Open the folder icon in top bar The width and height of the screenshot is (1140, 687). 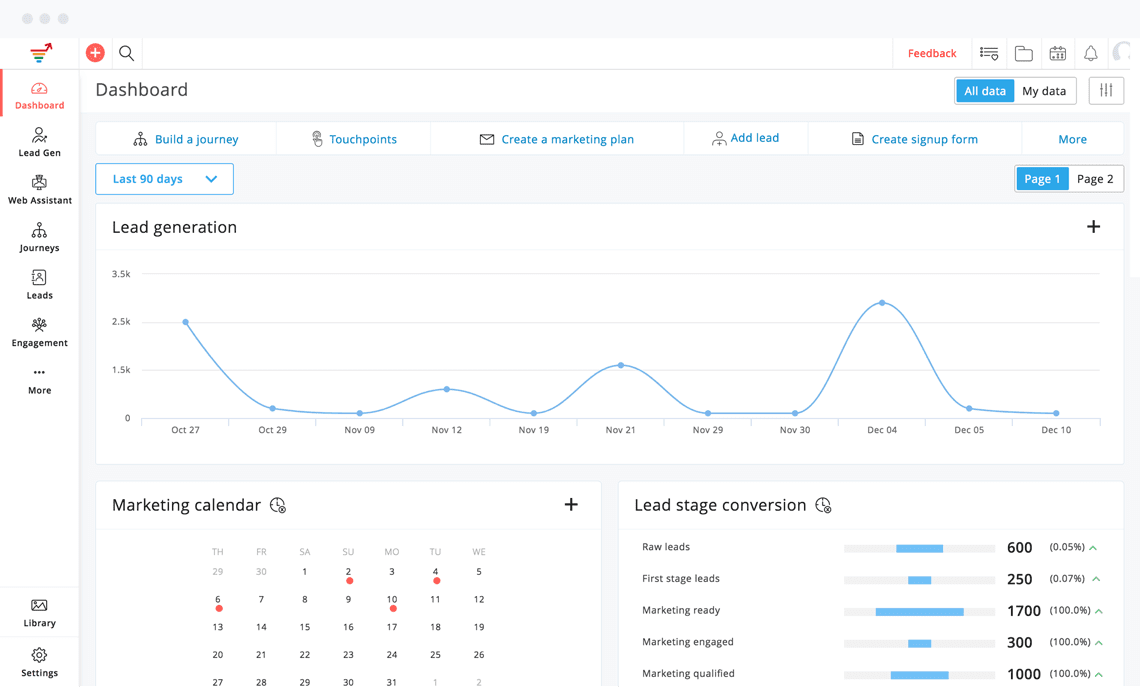[x=1023, y=53]
